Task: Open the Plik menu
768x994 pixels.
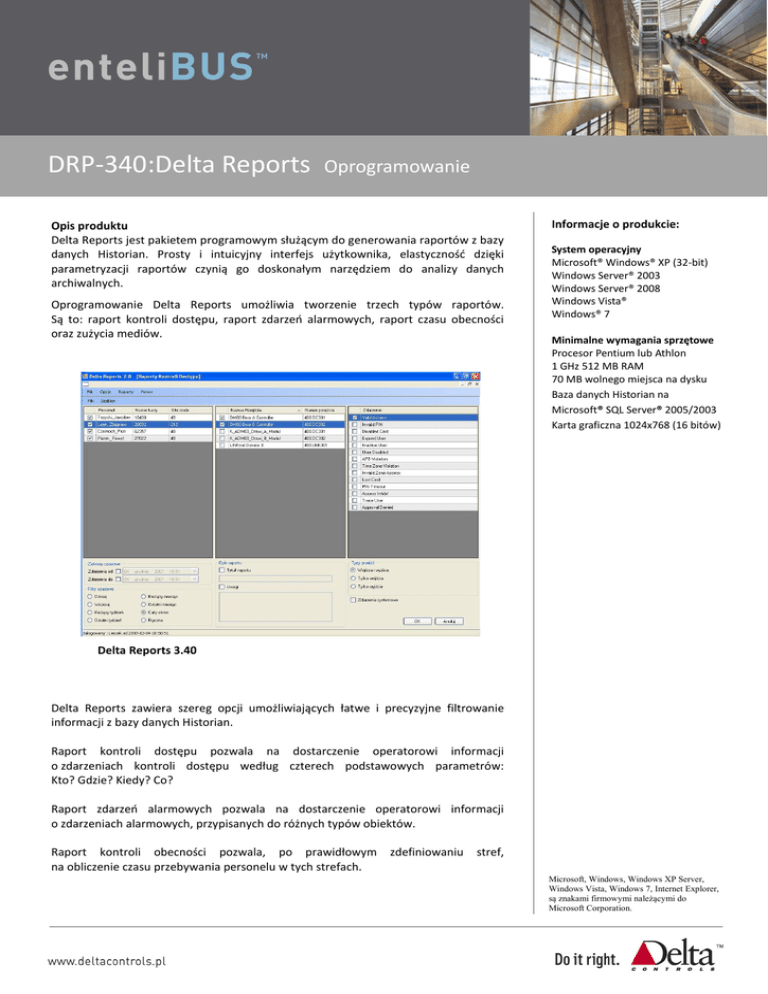Action: (88, 390)
